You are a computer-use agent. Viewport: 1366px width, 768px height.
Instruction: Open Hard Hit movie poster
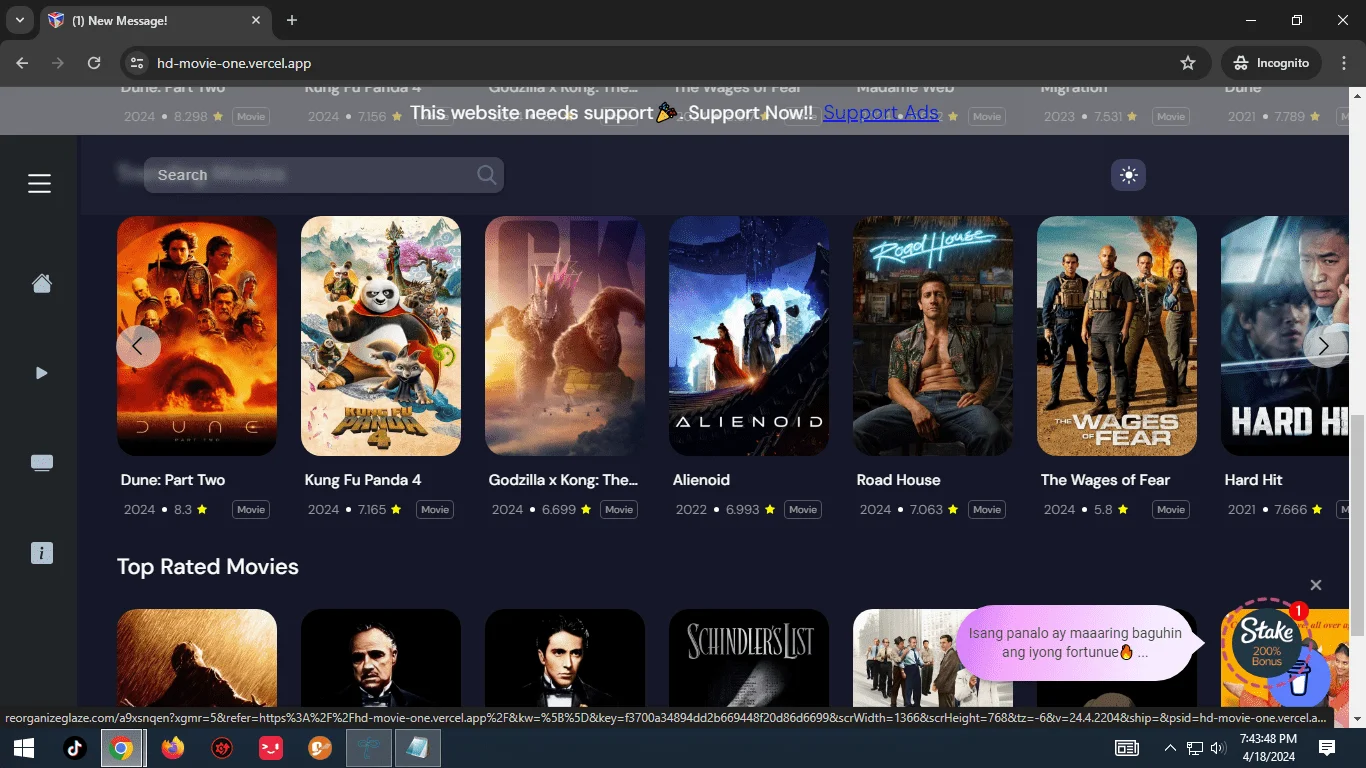pos(1285,336)
